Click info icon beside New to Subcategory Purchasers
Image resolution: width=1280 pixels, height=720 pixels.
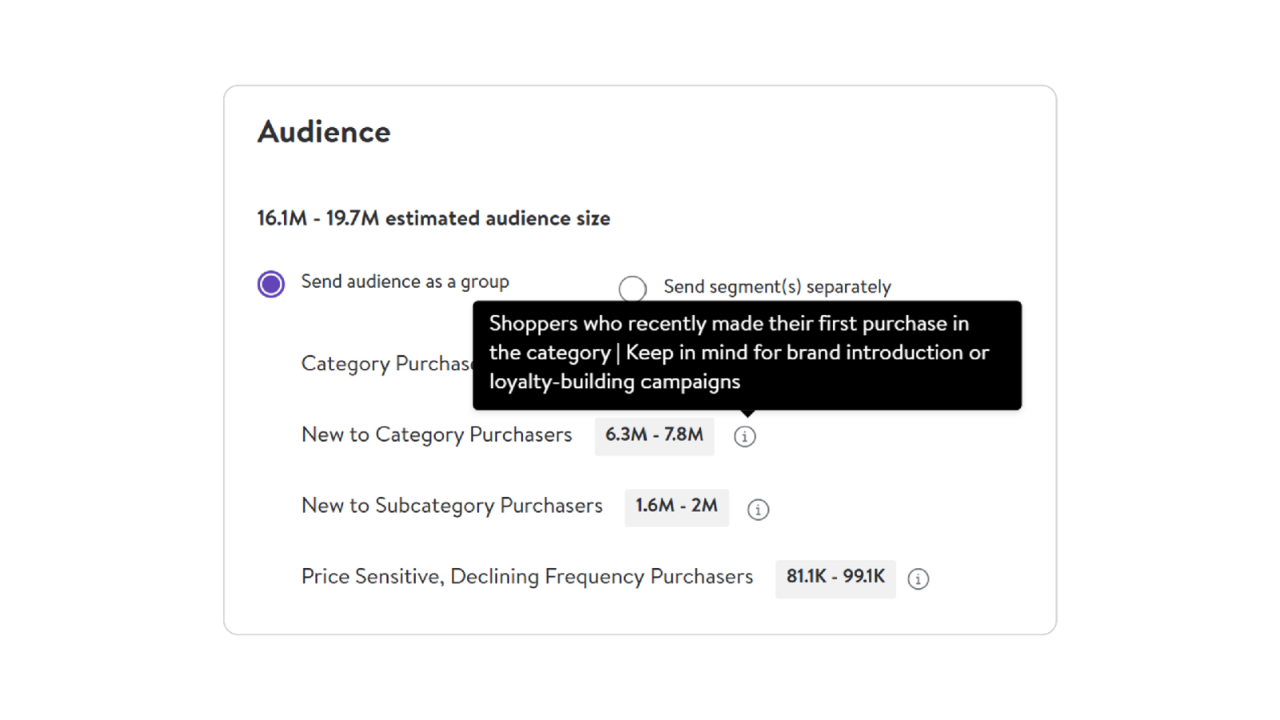758,509
